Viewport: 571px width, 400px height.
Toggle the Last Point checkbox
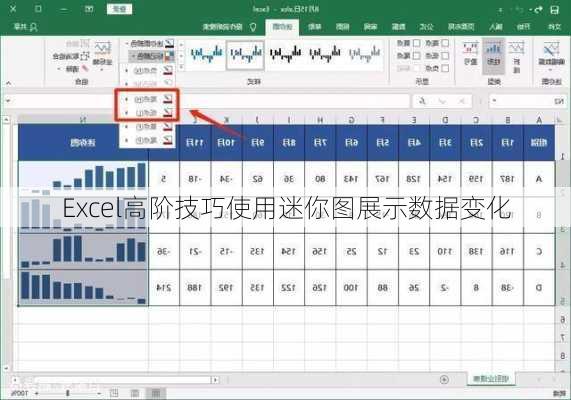point(416,56)
